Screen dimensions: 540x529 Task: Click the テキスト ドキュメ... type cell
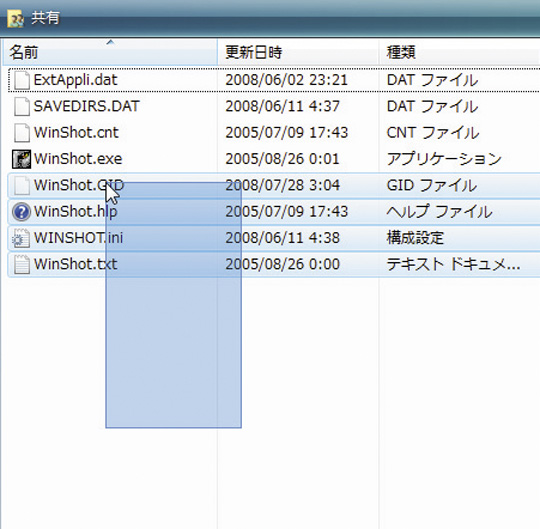pyautogui.click(x=453, y=264)
